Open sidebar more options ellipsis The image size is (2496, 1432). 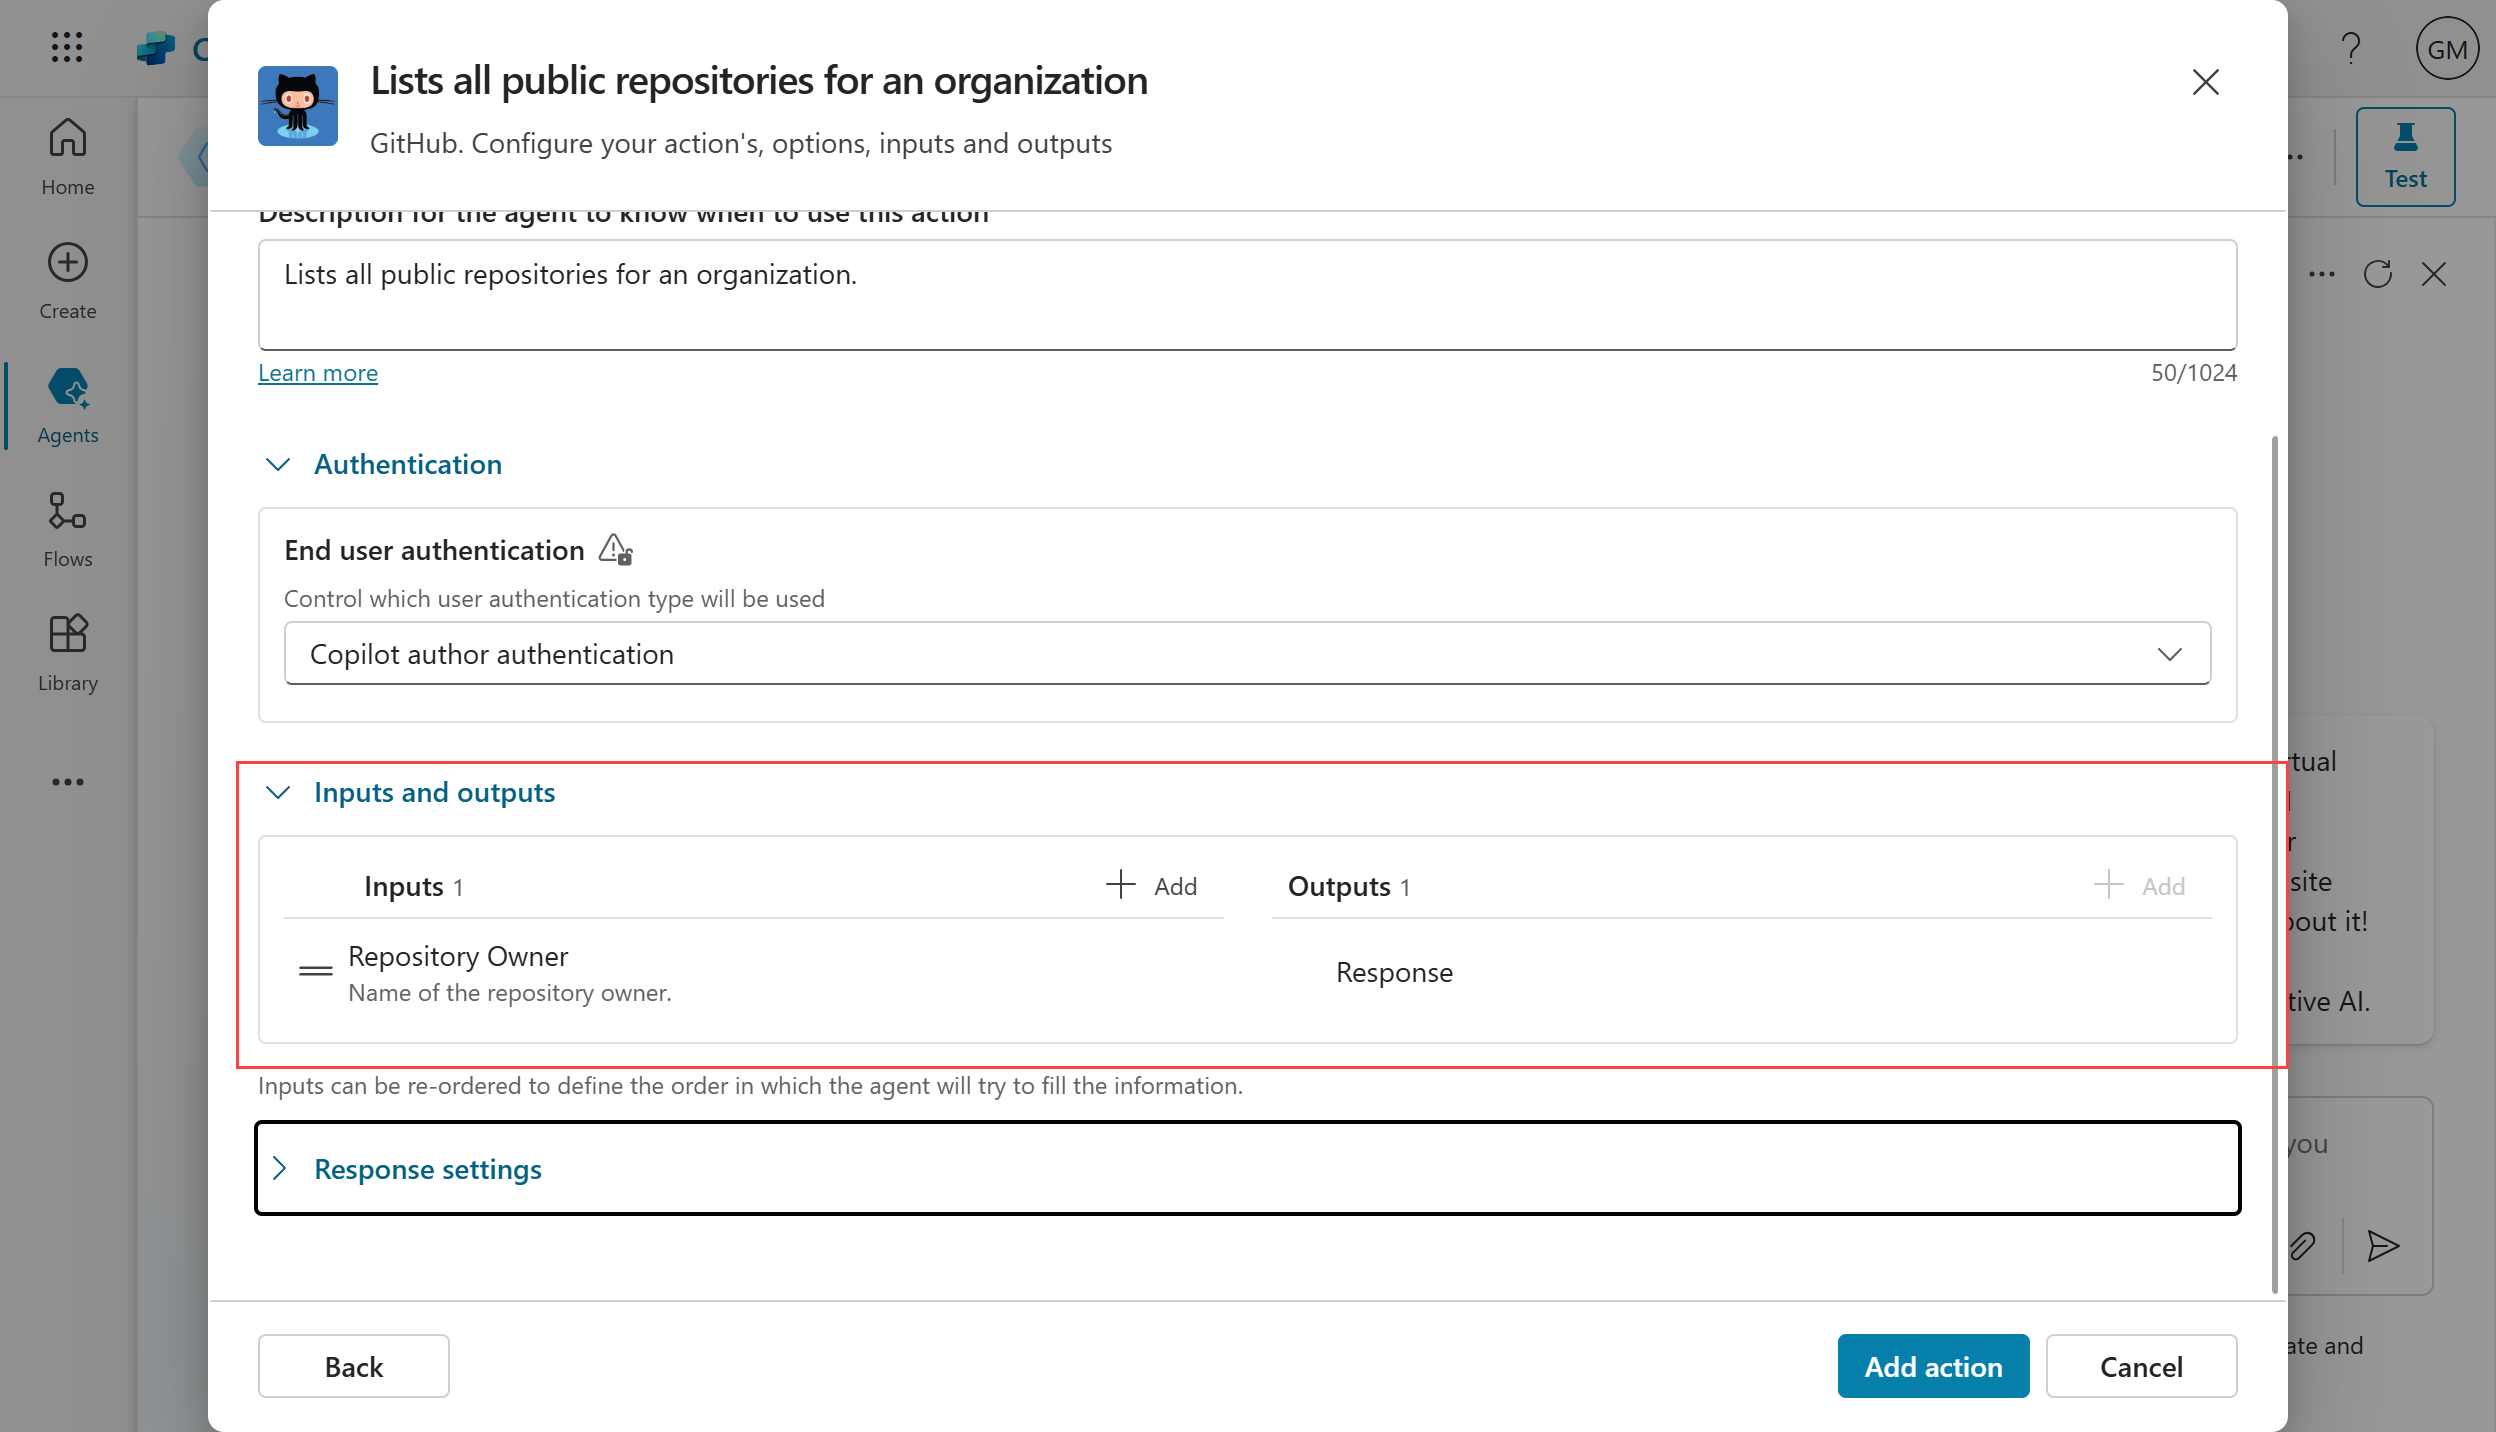(67, 782)
